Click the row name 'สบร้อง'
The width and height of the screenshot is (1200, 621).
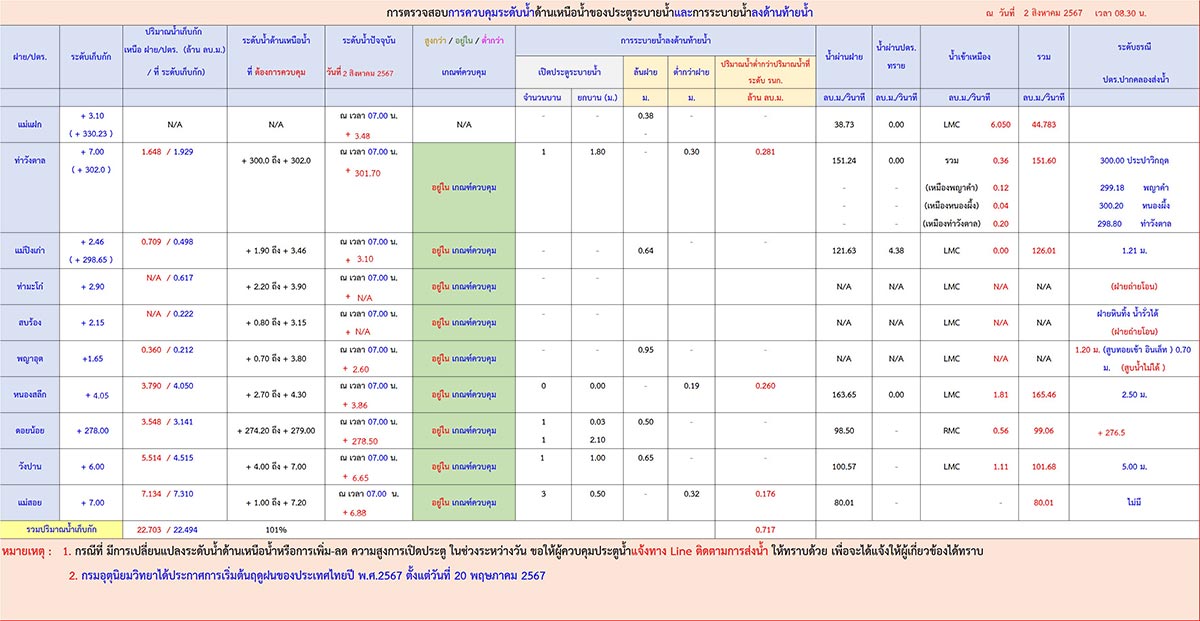28,323
